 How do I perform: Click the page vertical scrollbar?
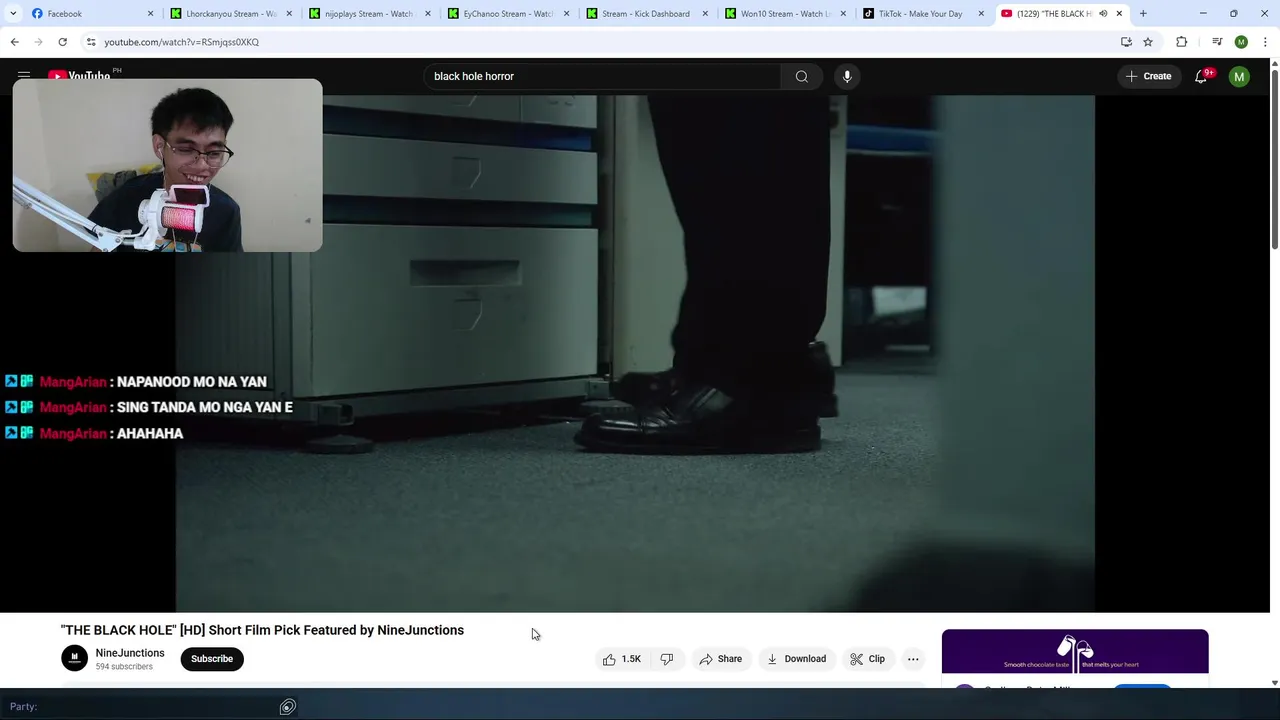(1274, 160)
